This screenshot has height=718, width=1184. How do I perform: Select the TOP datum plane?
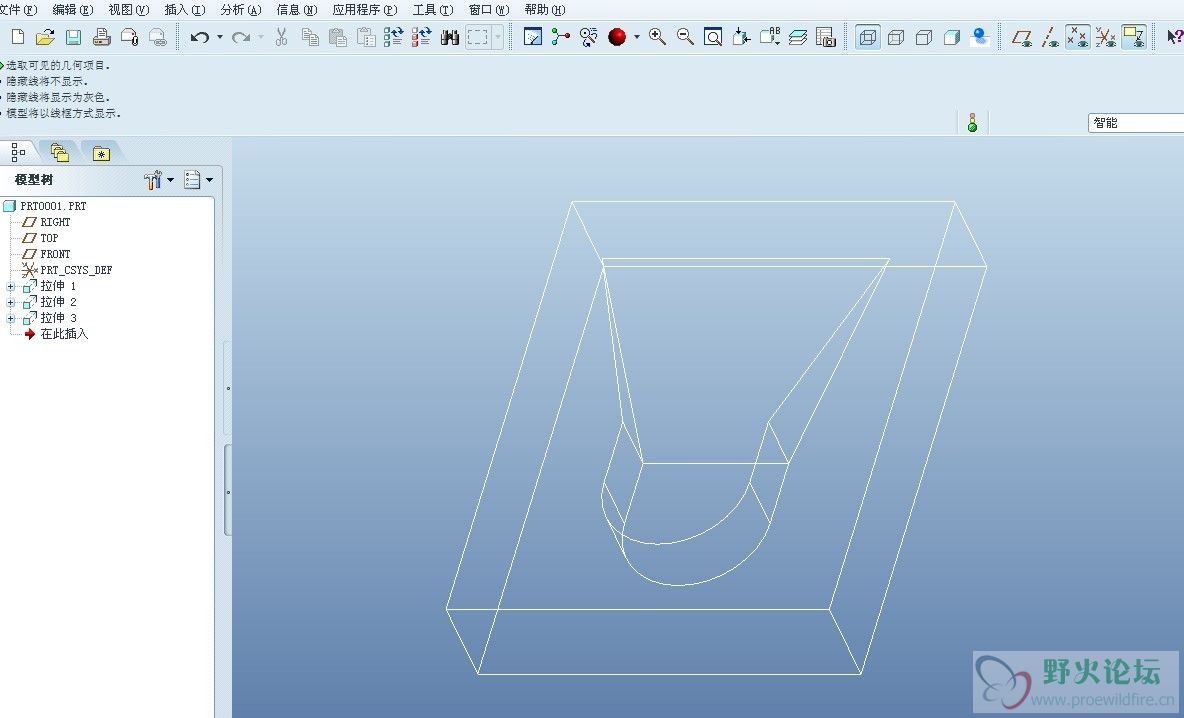48,238
